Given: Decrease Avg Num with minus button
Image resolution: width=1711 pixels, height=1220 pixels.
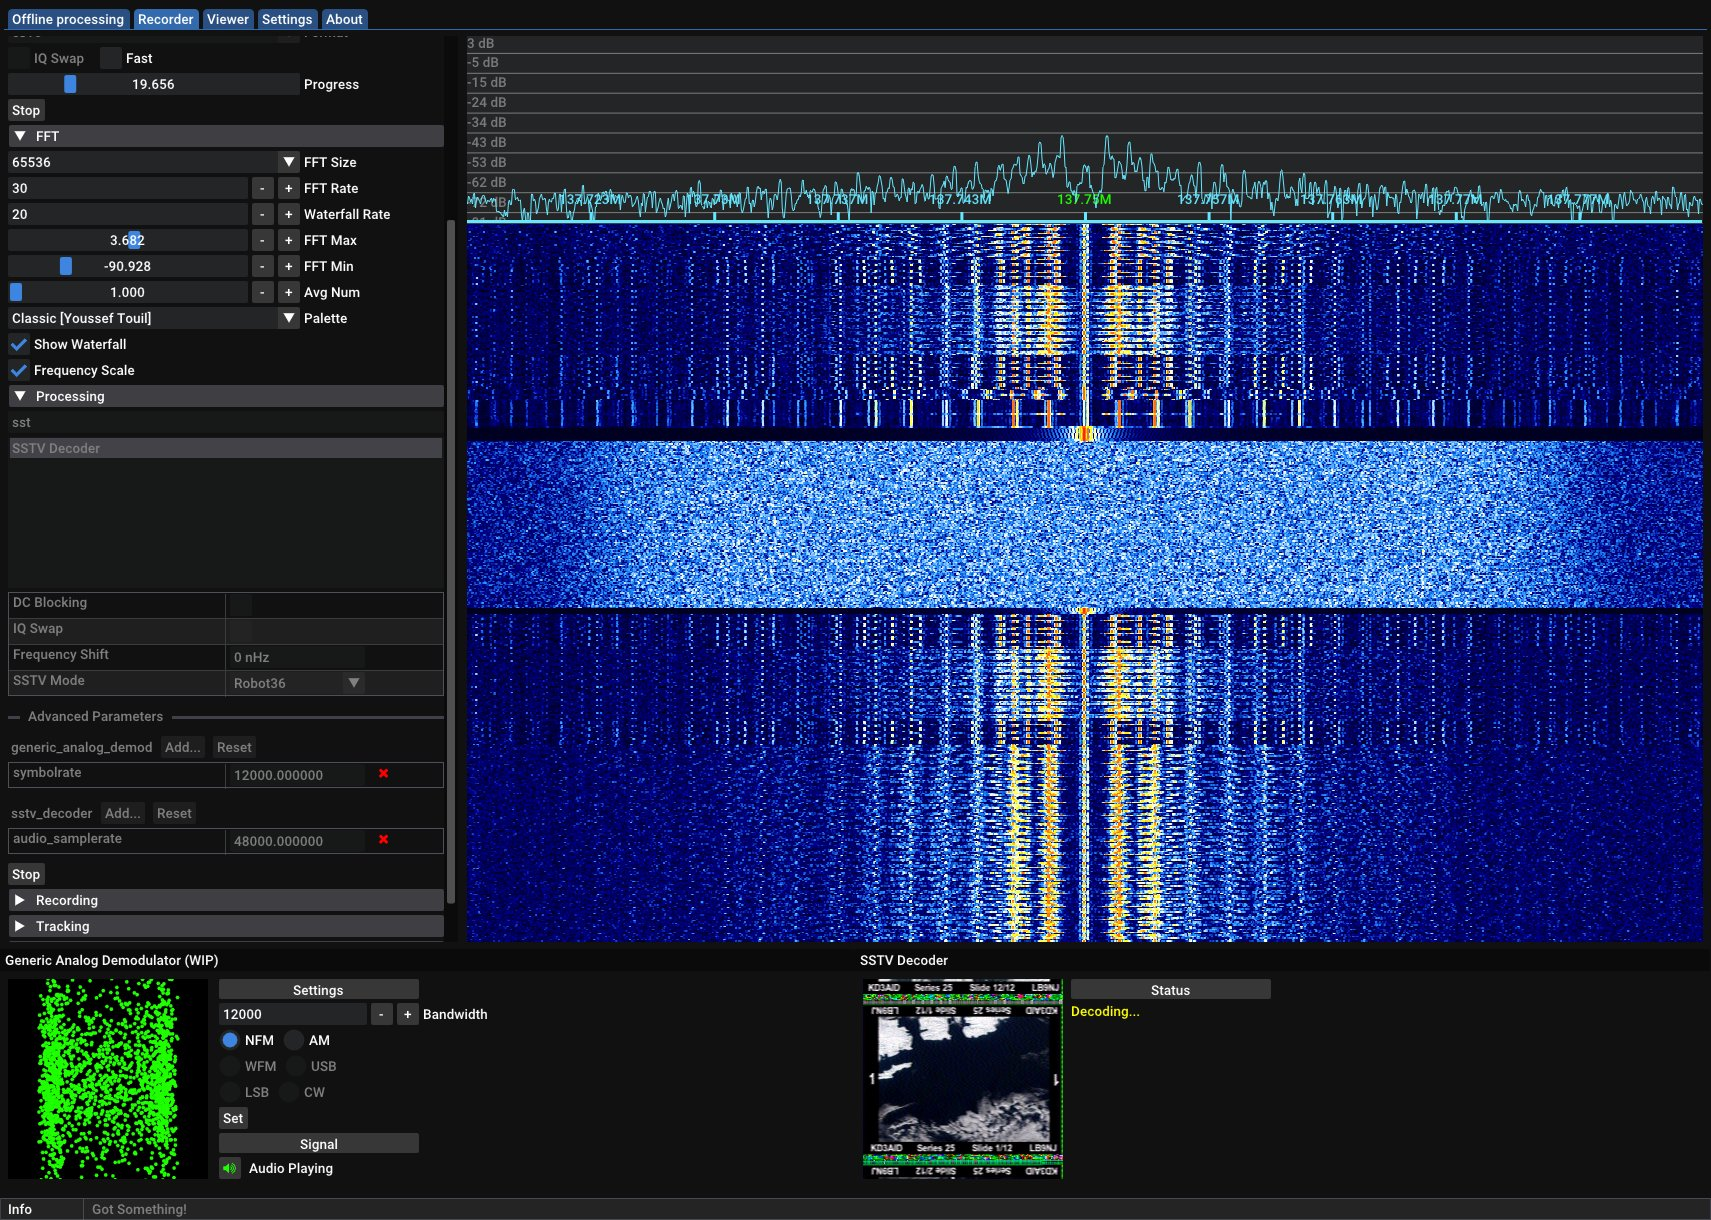Looking at the screenshot, I should point(262,292).
